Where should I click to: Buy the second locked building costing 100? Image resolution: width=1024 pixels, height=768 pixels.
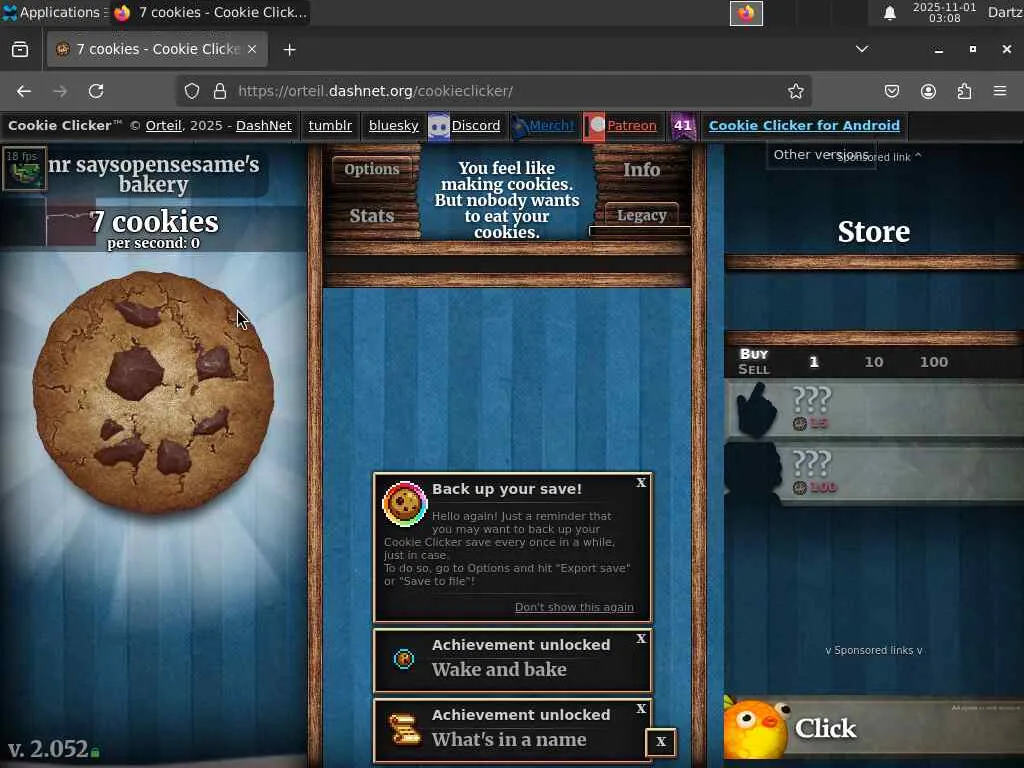point(874,472)
